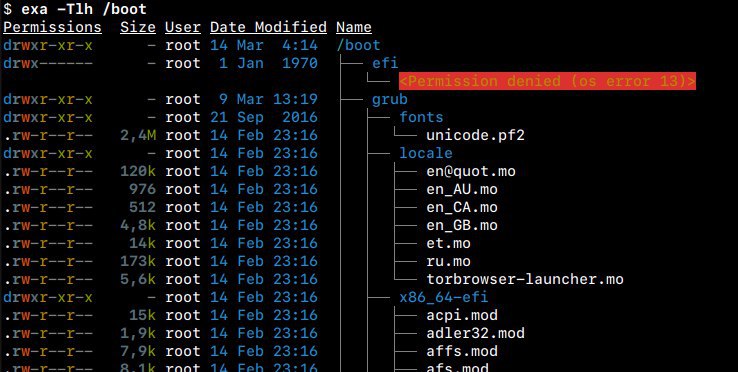Image resolution: width=738 pixels, height=372 pixels.
Task: Click the 976 size value for en_AU.mo
Action: pyautogui.click(x=142, y=189)
